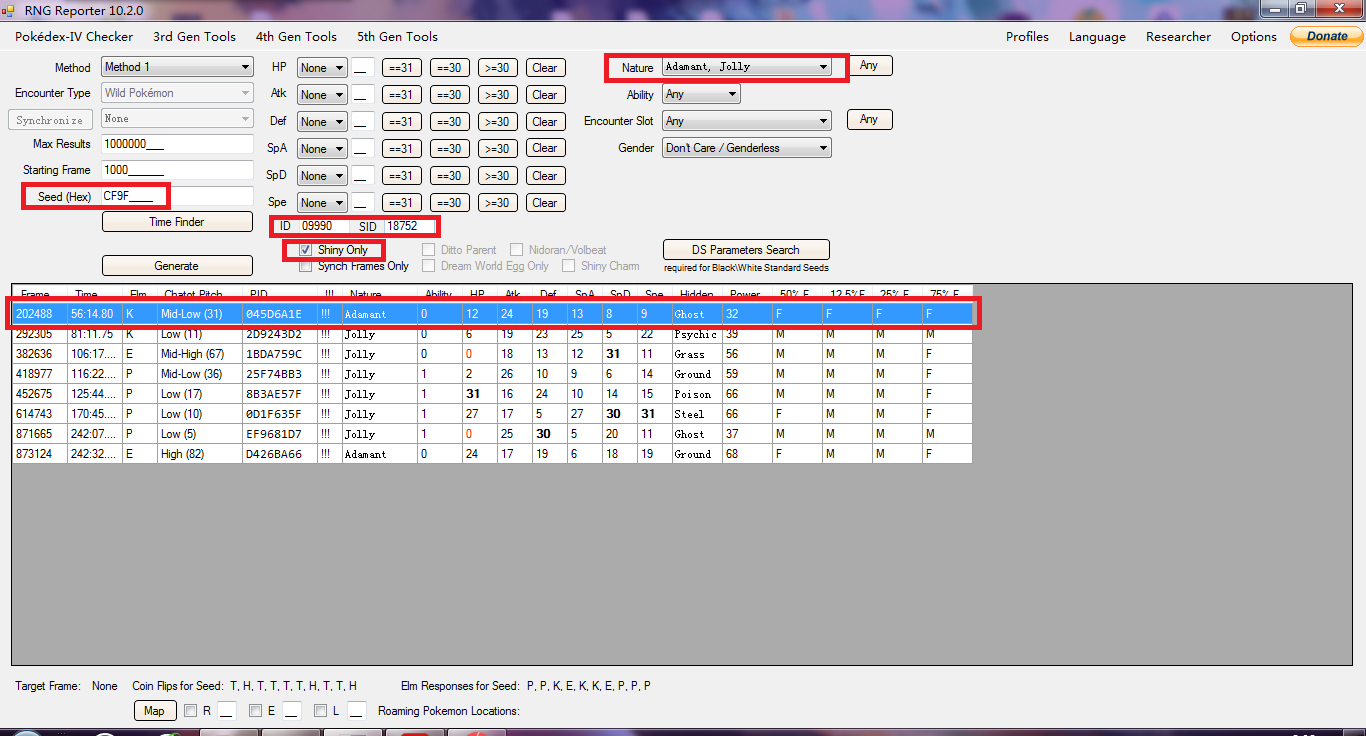
Task: Open the Time Finder
Action: [x=177, y=222]
